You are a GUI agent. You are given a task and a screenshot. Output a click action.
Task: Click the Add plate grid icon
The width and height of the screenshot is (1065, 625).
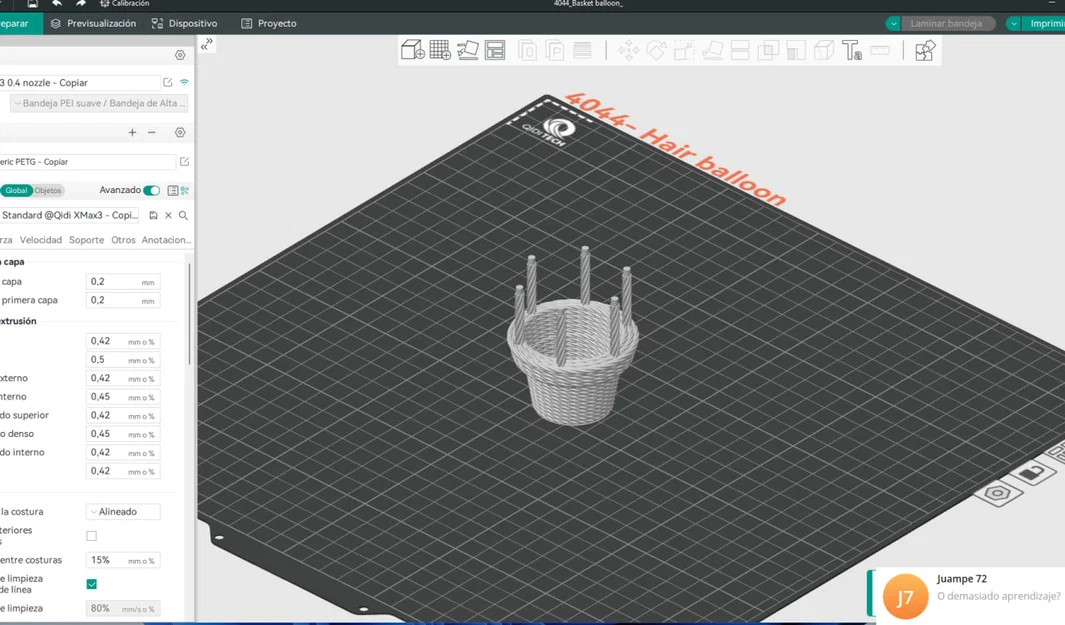tap(440, 50)
